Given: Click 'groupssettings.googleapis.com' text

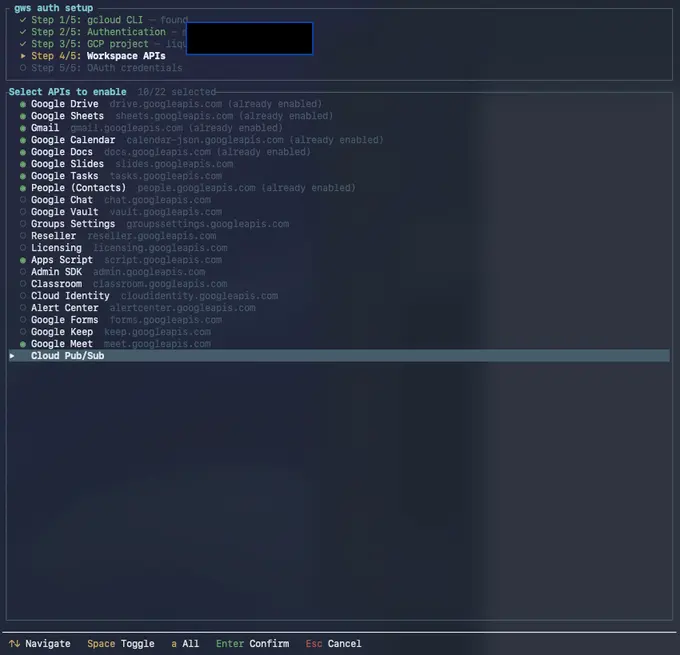Looking at the screenshot, I should tap(208, 224).
